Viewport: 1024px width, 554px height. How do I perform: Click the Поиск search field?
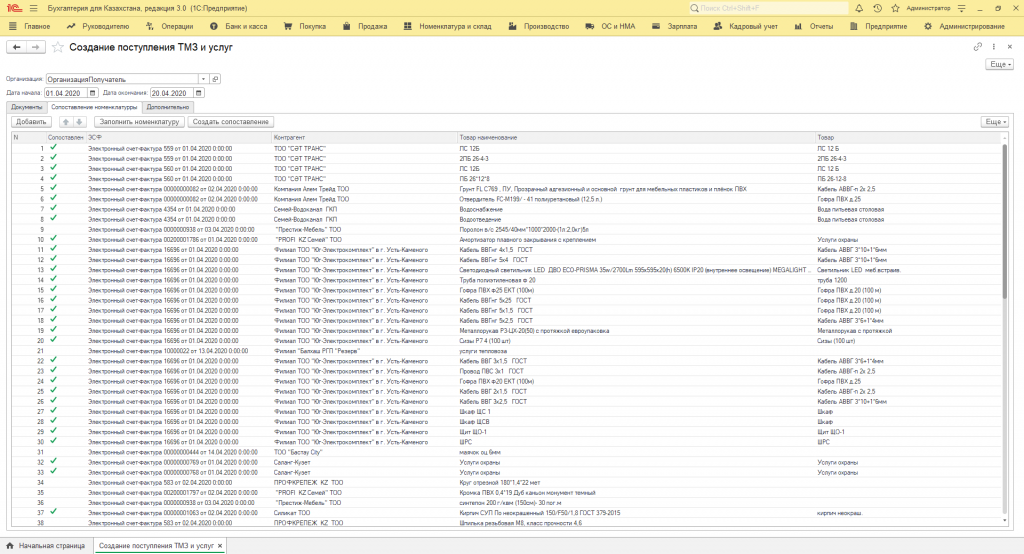[x=767, y=8]
